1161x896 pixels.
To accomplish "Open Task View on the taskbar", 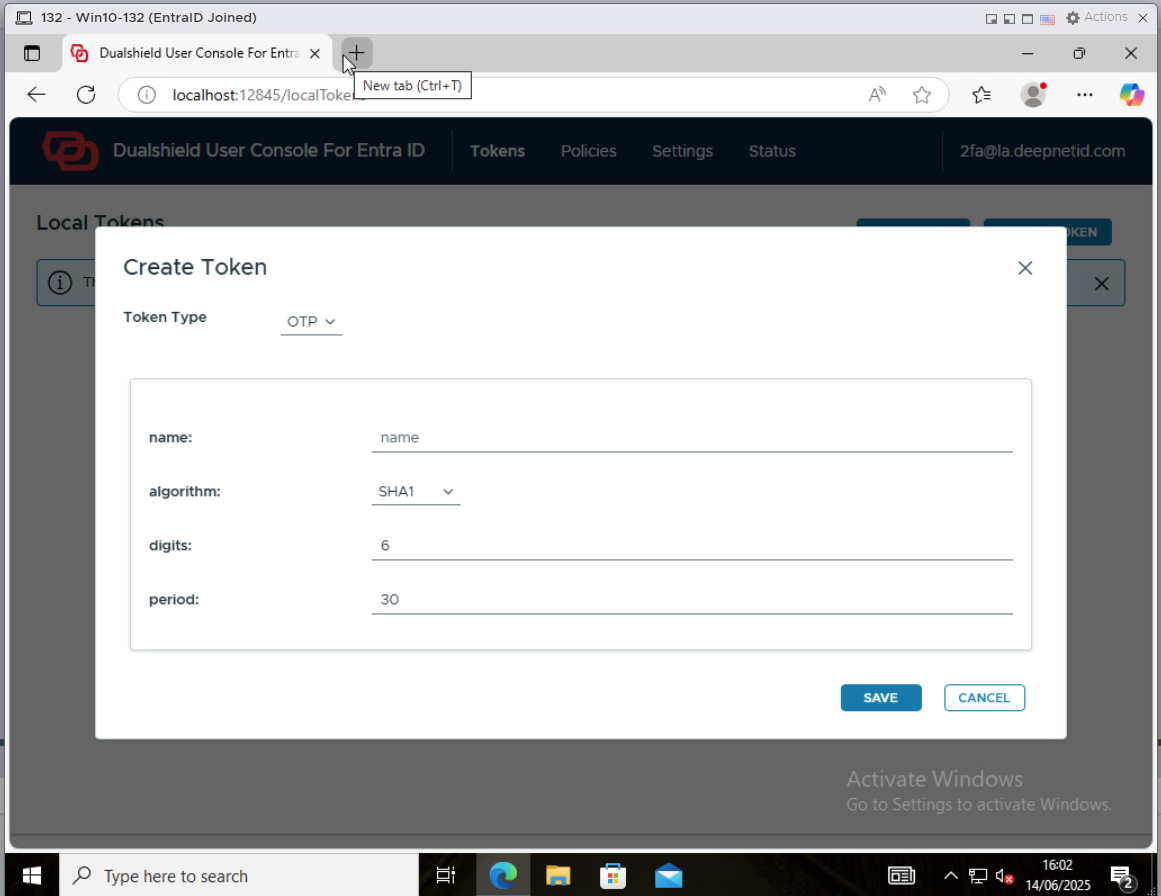I will pyautogui.click(x=446, y=876).
